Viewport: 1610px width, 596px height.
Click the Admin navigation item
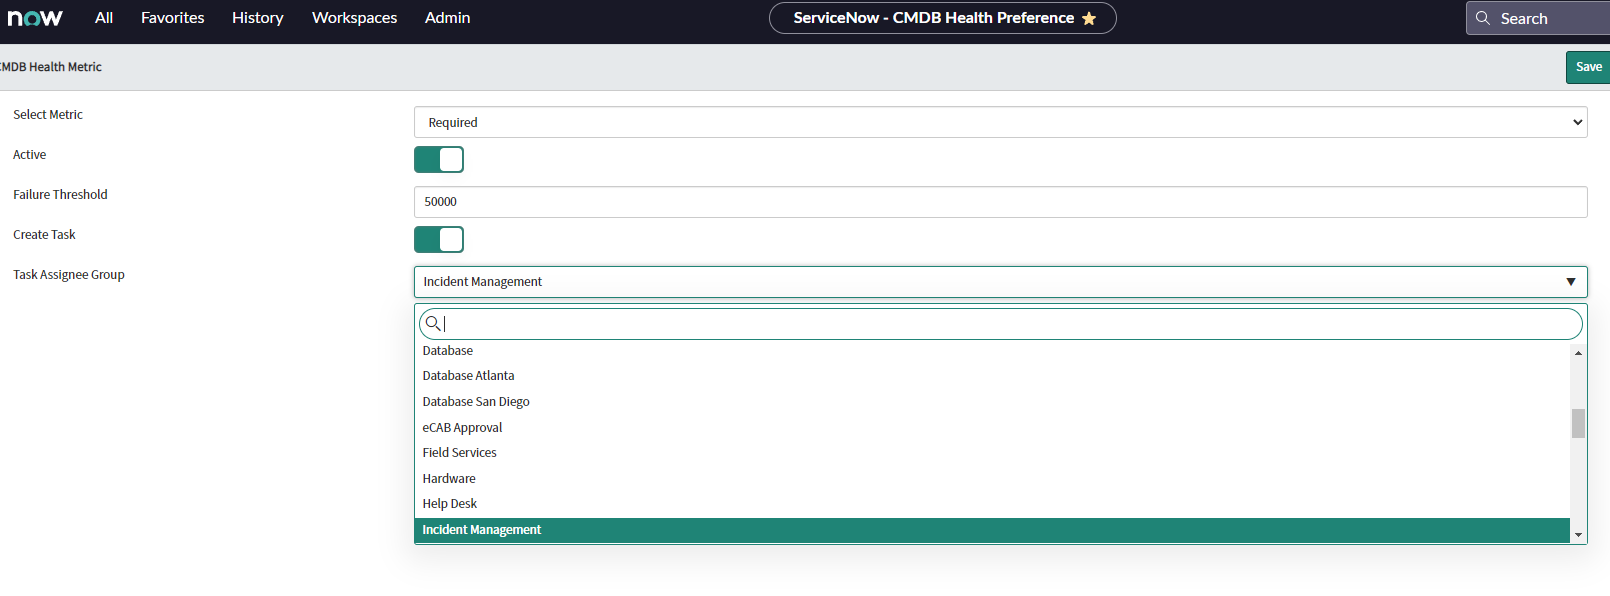[x=447, y=18]
